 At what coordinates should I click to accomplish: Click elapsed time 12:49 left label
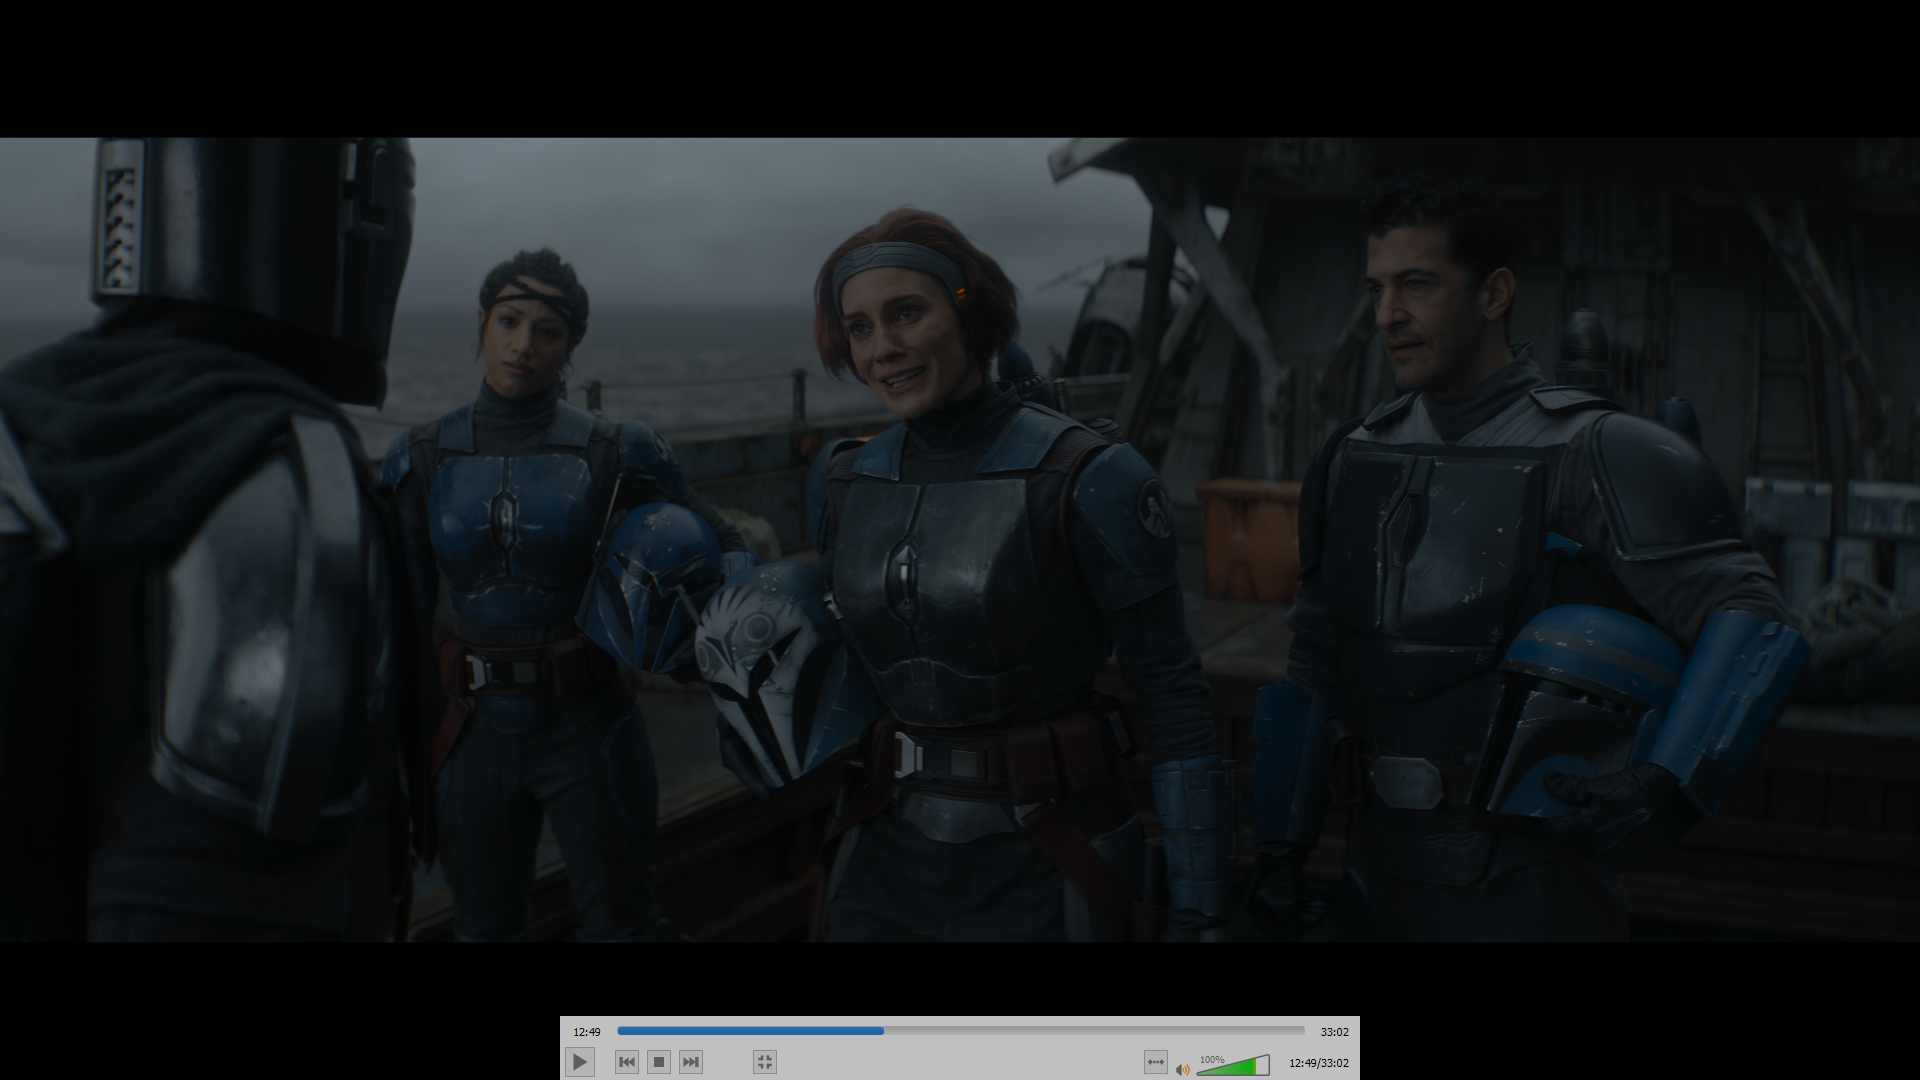point(587,1032)
